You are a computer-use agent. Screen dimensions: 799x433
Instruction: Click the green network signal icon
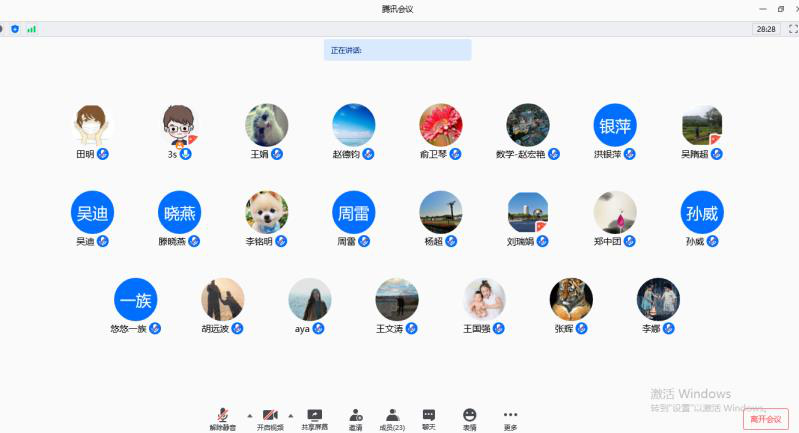point(31,29)
